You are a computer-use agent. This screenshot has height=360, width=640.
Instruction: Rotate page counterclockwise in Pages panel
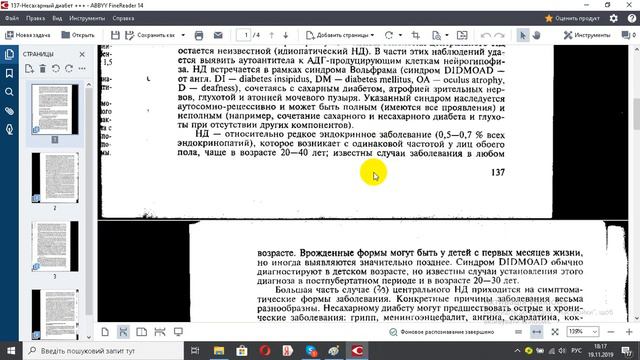coord(56,69)
